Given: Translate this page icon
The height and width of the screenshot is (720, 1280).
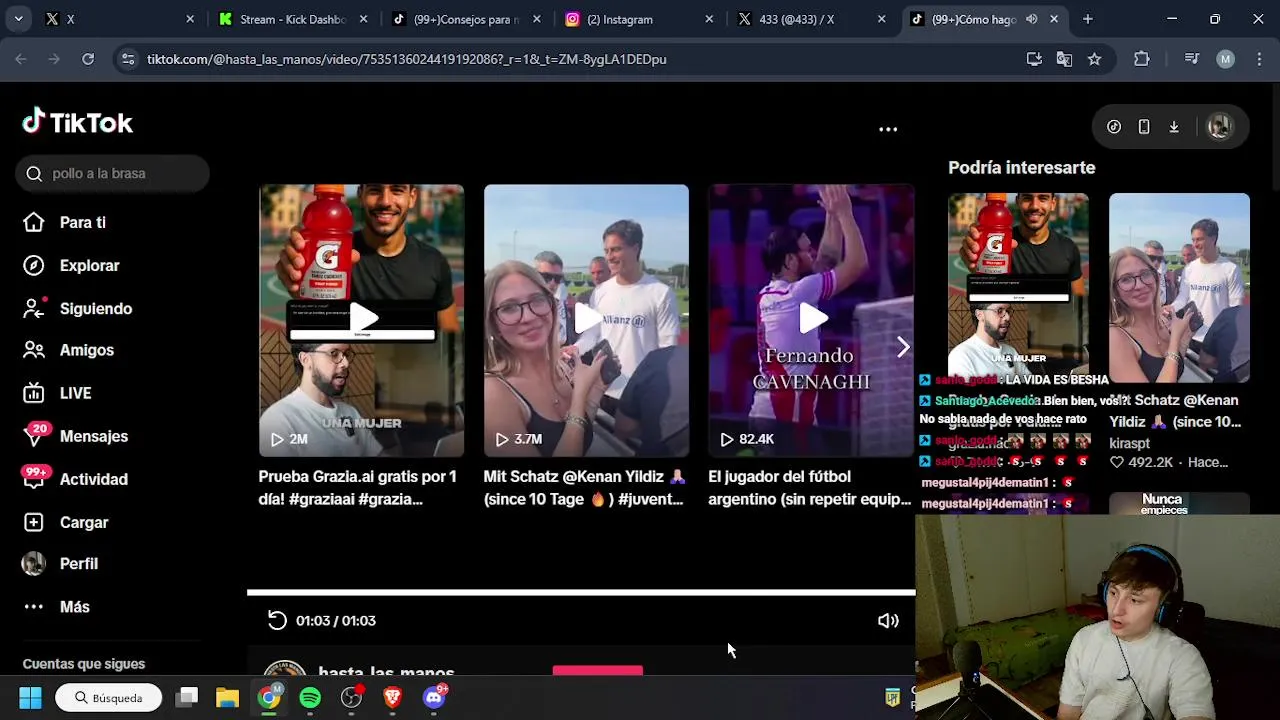Looking at the screenshot, I should point(1064,59).
